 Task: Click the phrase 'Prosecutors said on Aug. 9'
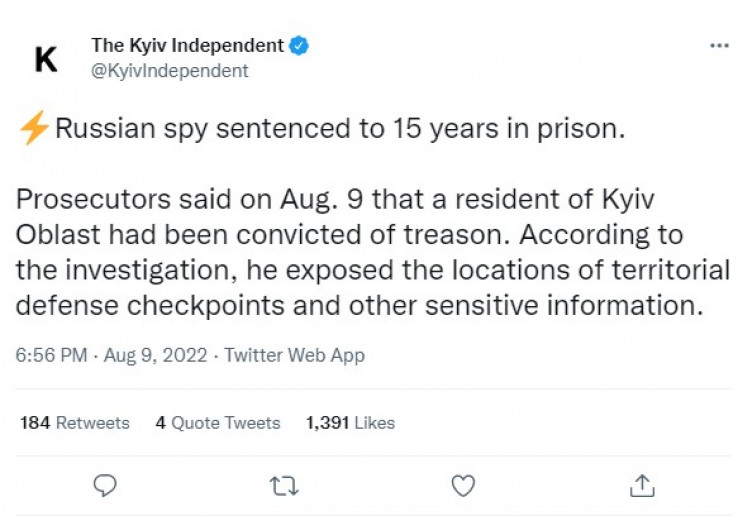pyautogui.click(x=190, y=199)
